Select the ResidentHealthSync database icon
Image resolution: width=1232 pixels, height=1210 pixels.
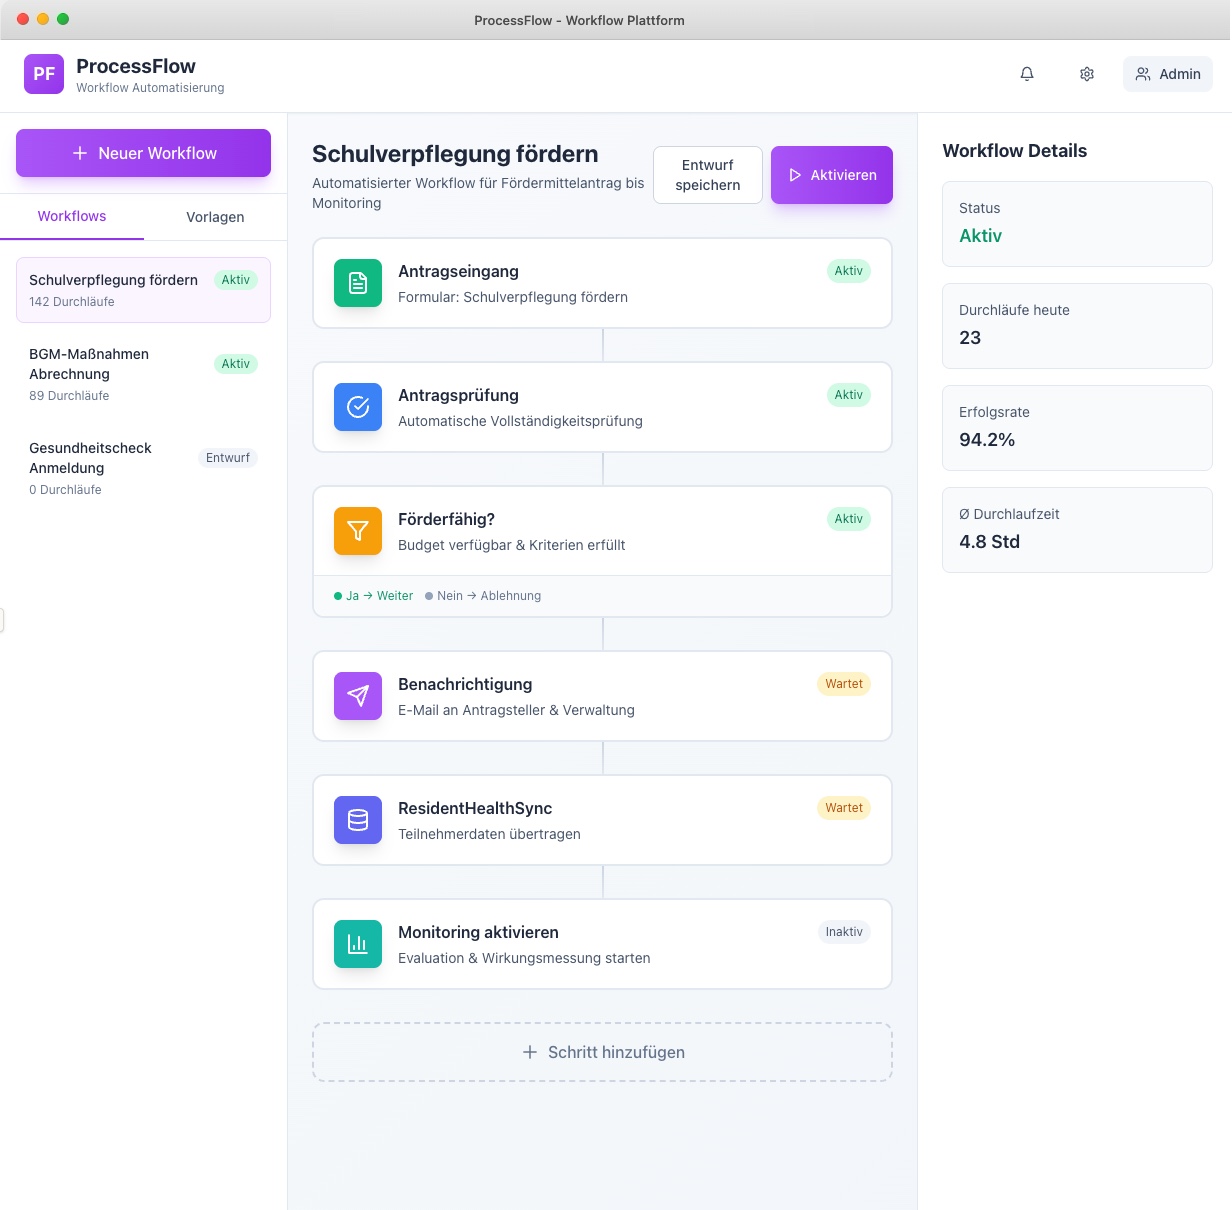(357, 820)
